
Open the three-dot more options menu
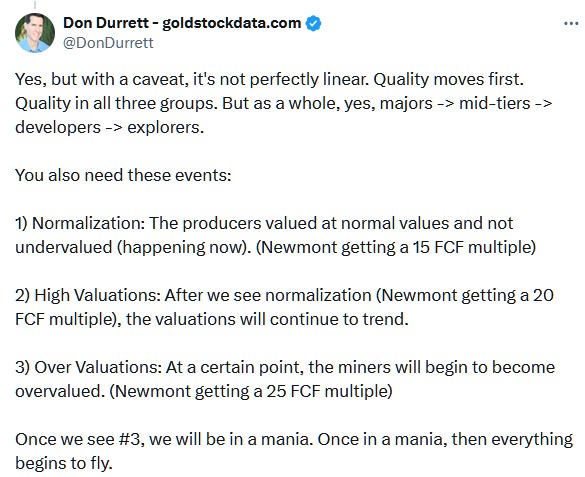click(x=571, y=23)
